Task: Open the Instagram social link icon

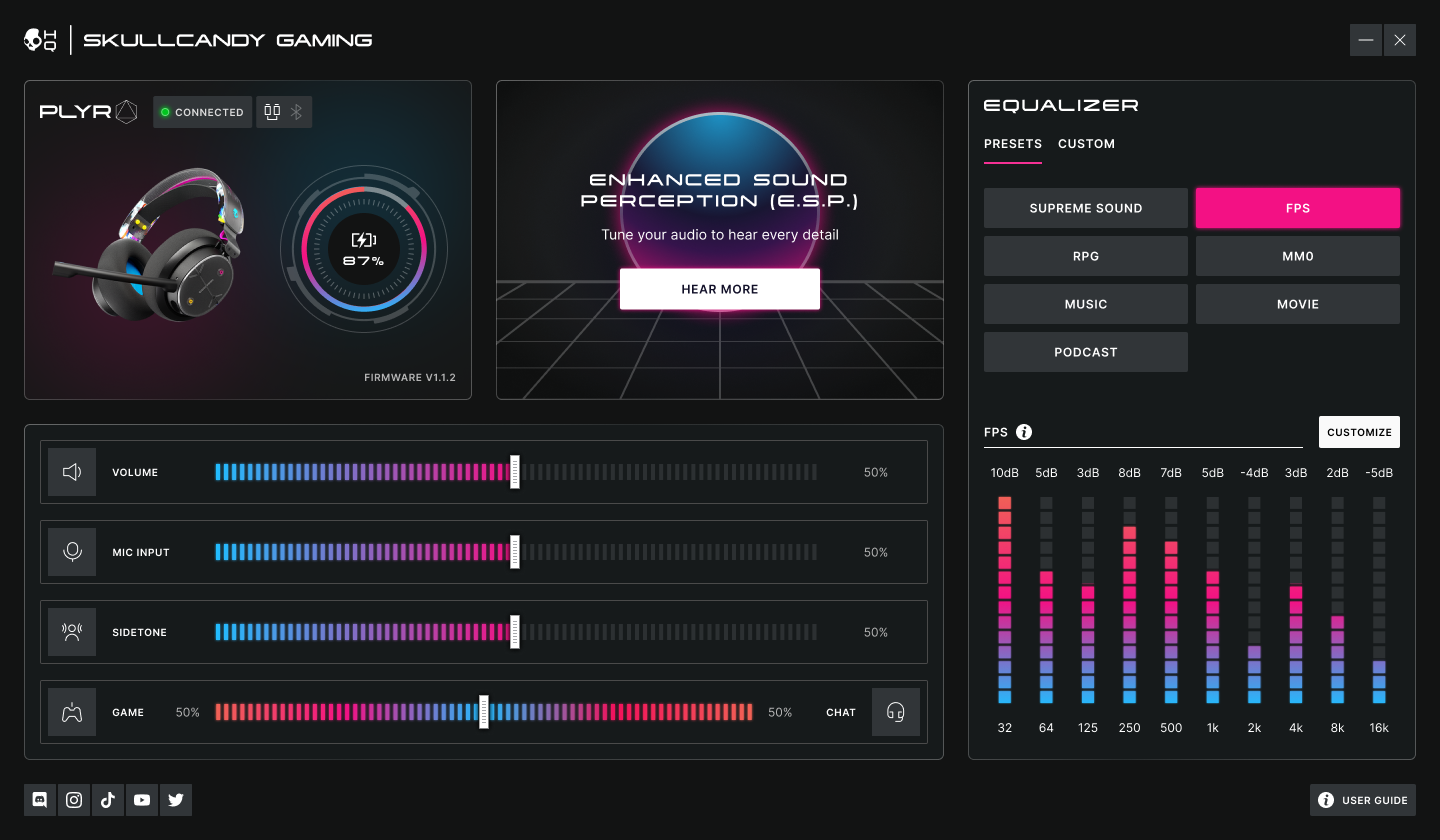Action: click(74, 800)
